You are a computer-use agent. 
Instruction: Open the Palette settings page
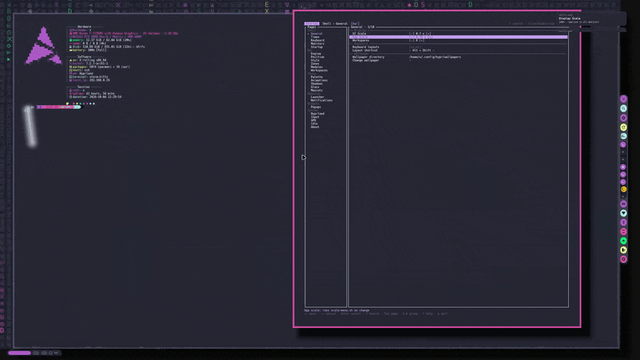point(317,77)
